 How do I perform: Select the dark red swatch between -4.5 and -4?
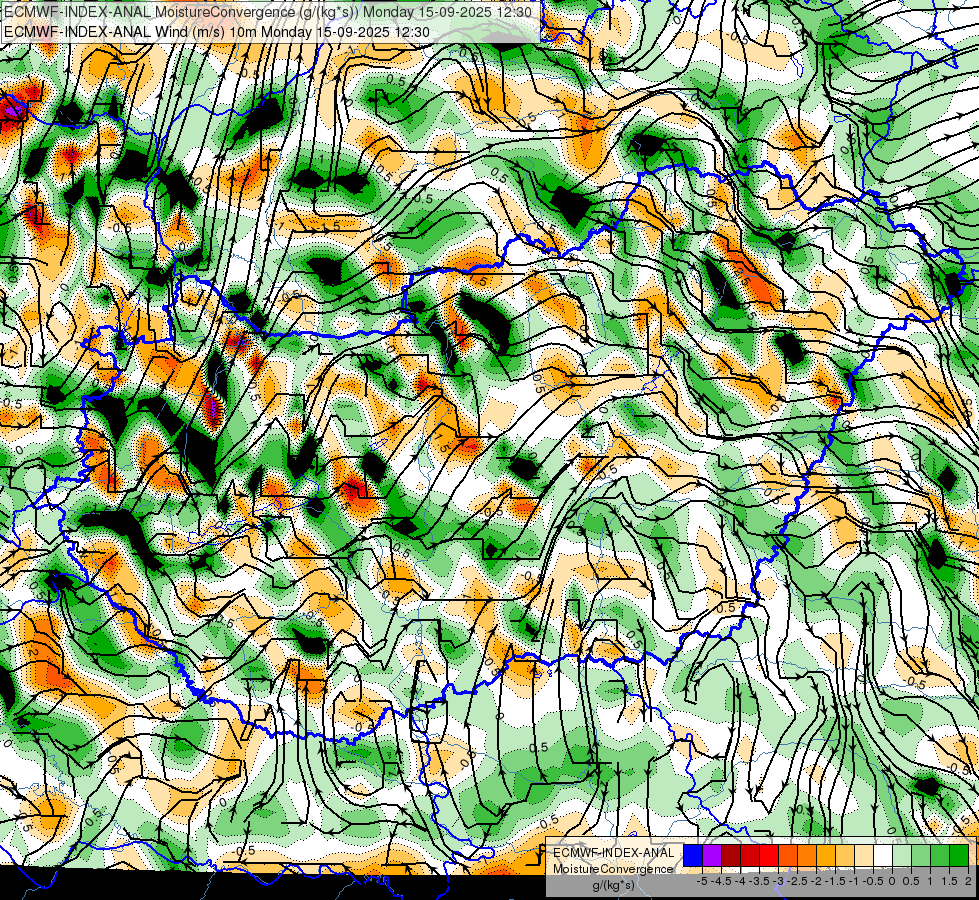pyautogui.click(x=731, y=856)
